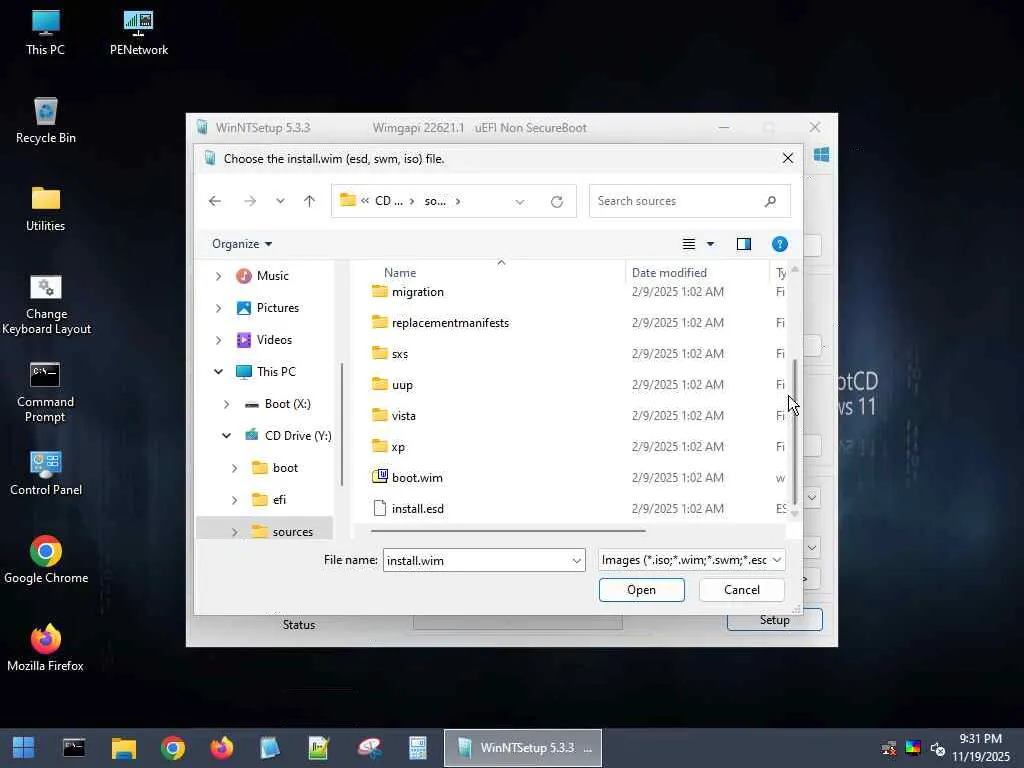Select sources folder in tree
The width and height of the screenshot is (1024, 768).
292,532
